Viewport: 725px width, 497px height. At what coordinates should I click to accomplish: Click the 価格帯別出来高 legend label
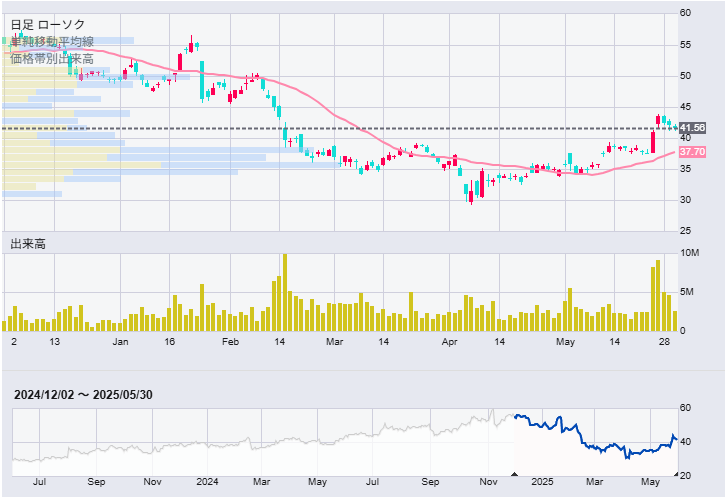(x=52, y=59)
